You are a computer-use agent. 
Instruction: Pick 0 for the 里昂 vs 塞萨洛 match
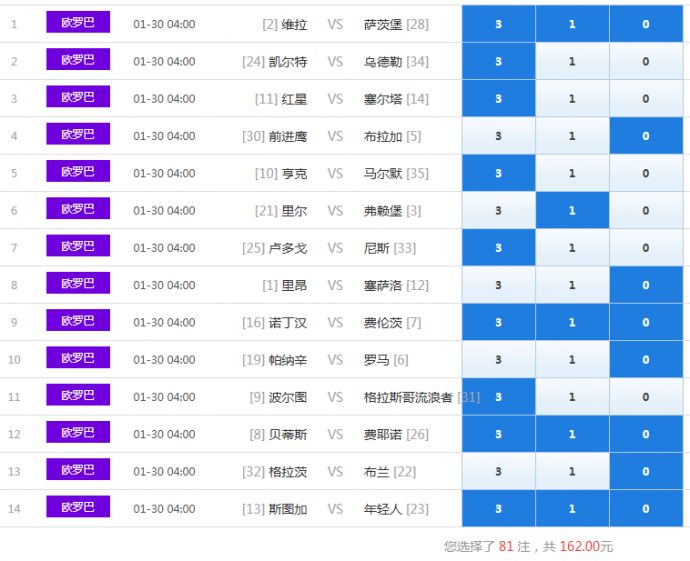tap(645, 285)
